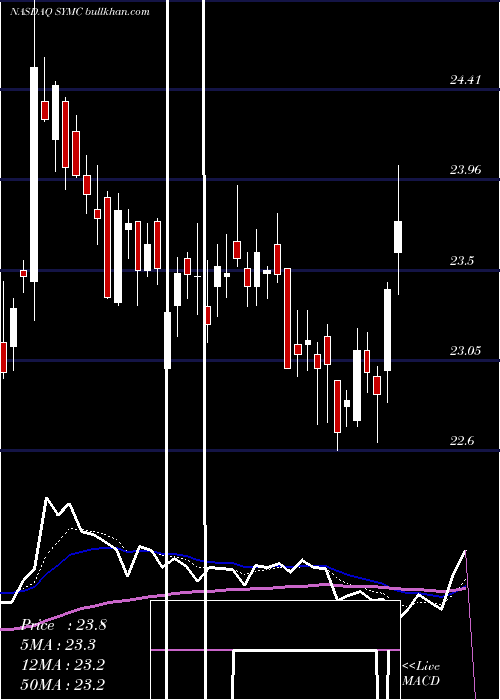Select the 22.6 price level label
Image resolution: width=500 pixels, height=700 pixels.
pyautogui.click(x=462, y=441)
